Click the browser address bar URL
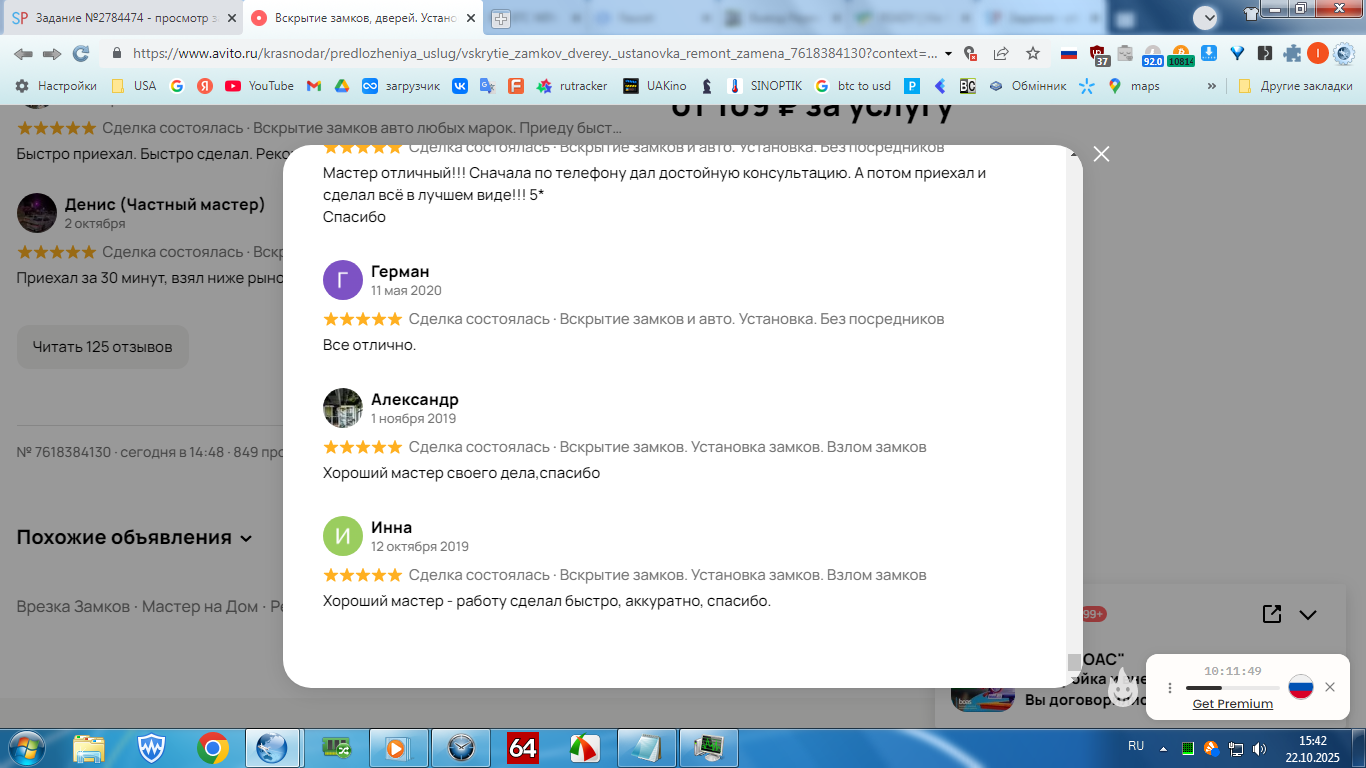This screenshot has width=1366, height=768. coord(535,54)
